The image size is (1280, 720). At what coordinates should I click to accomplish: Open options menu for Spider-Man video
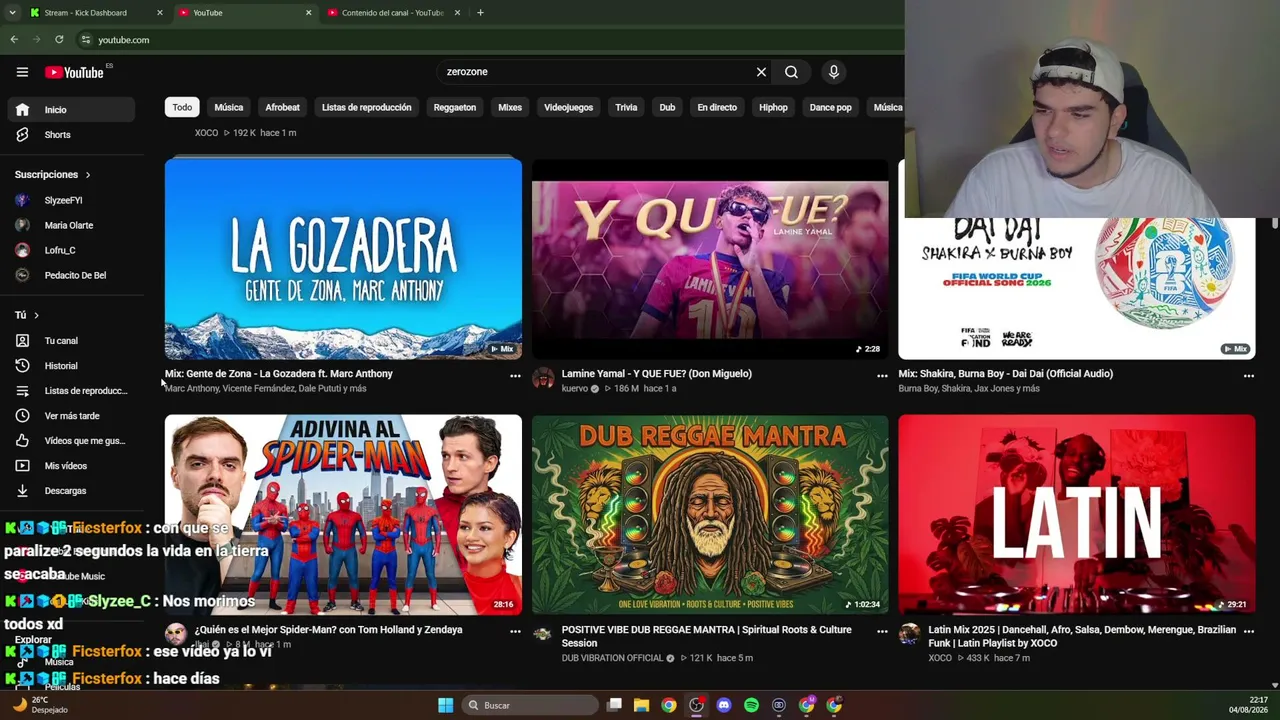point(515,632)
